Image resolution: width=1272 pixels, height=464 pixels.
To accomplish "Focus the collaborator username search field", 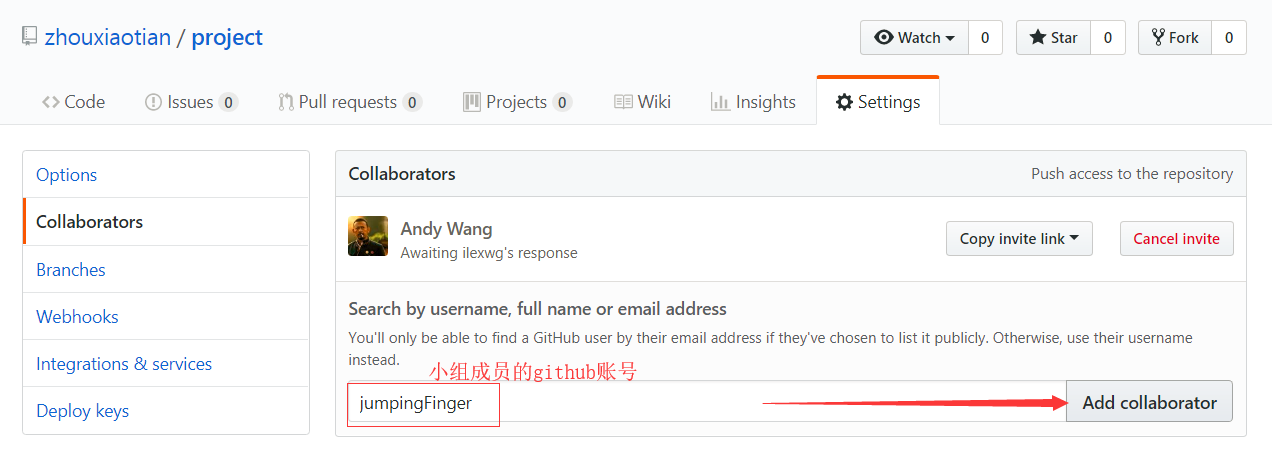I will [x=700, y=403].
